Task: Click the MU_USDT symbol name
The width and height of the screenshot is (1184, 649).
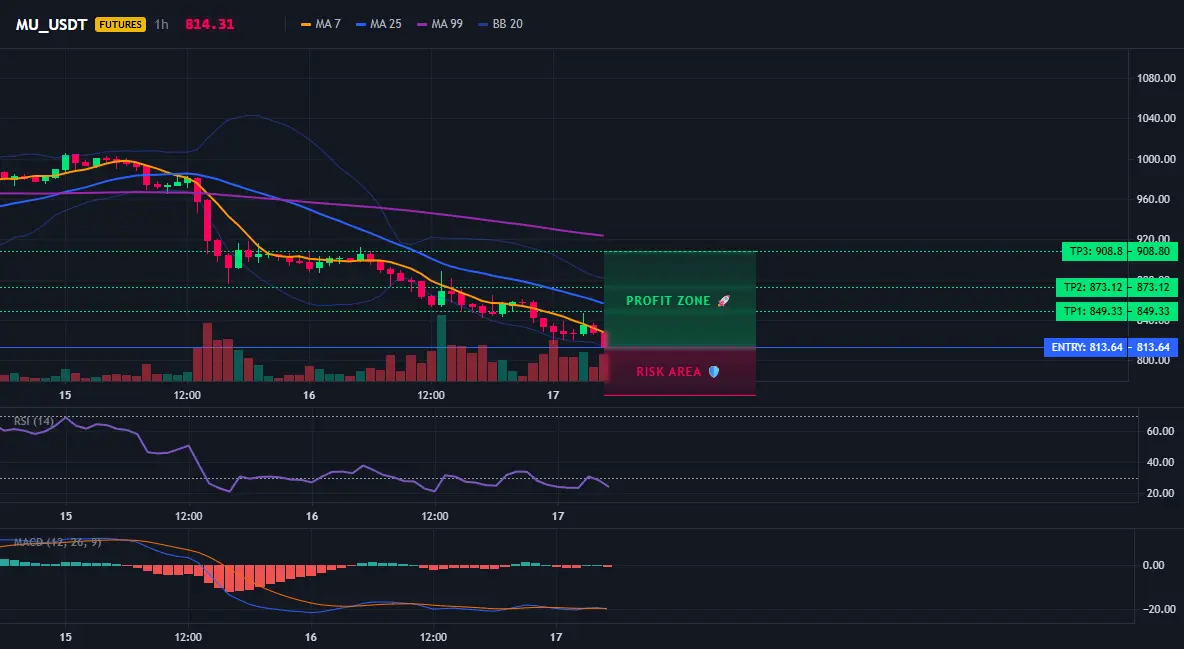Action: [52, 24]
